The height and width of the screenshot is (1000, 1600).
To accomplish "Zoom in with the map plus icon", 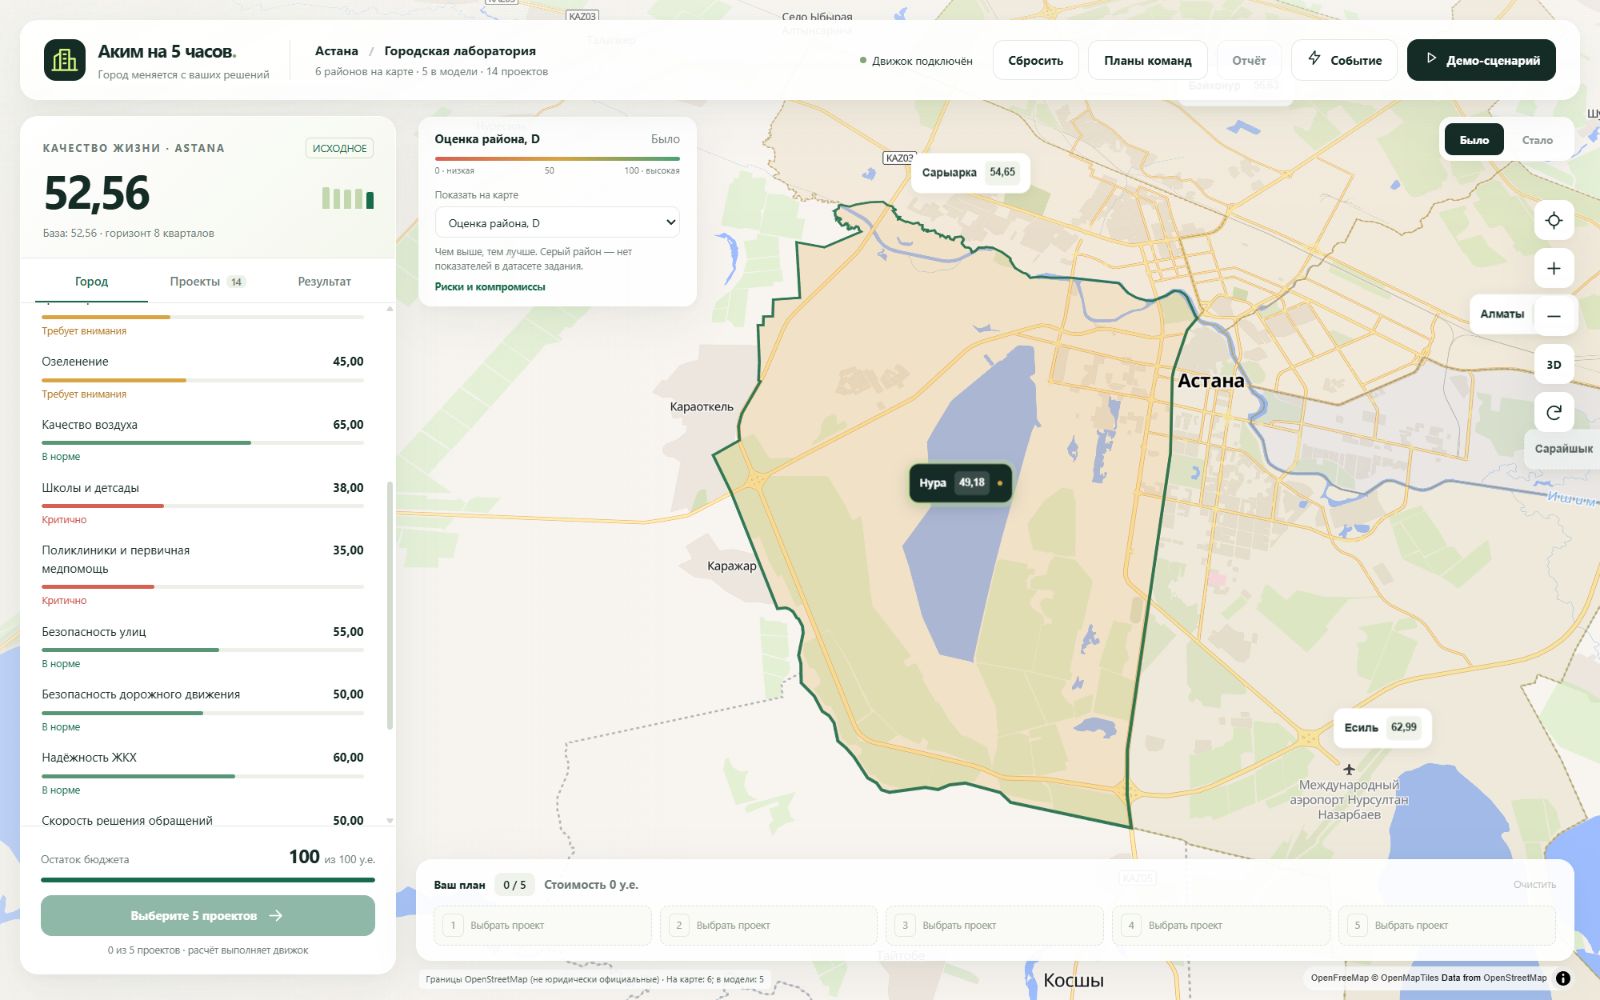I will (1554, 268).
